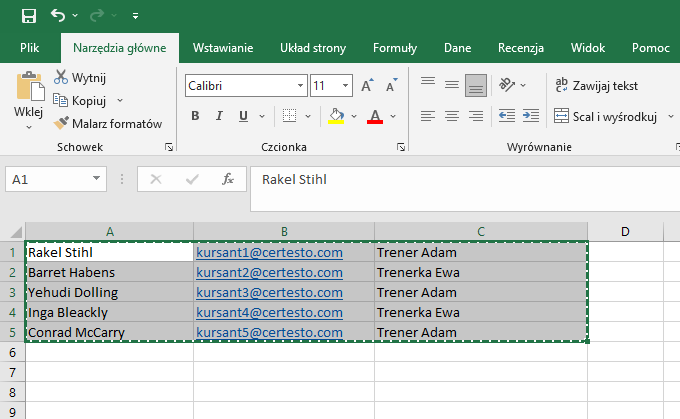Switch to the Recenzja tab
Image resolution: width=680 pixels, height=419 pixels.
[x=521, y=48]
